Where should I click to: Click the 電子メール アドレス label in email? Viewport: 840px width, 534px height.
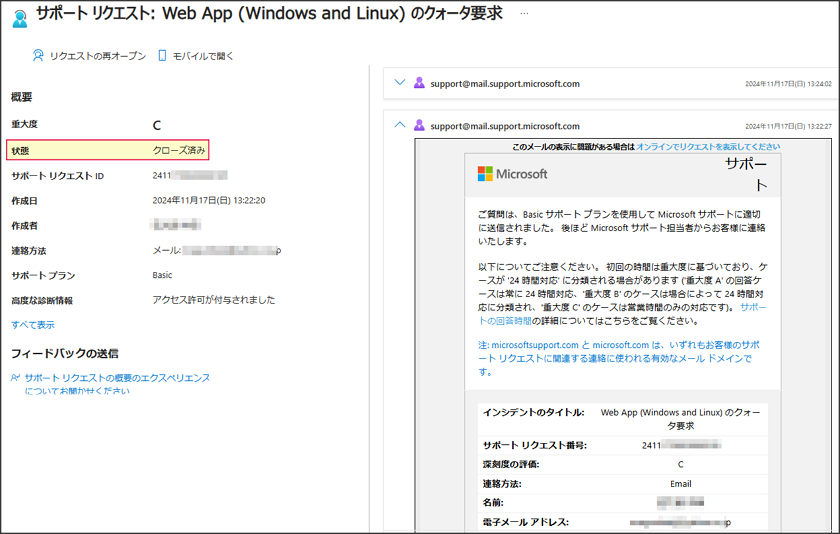coord(526,522)
